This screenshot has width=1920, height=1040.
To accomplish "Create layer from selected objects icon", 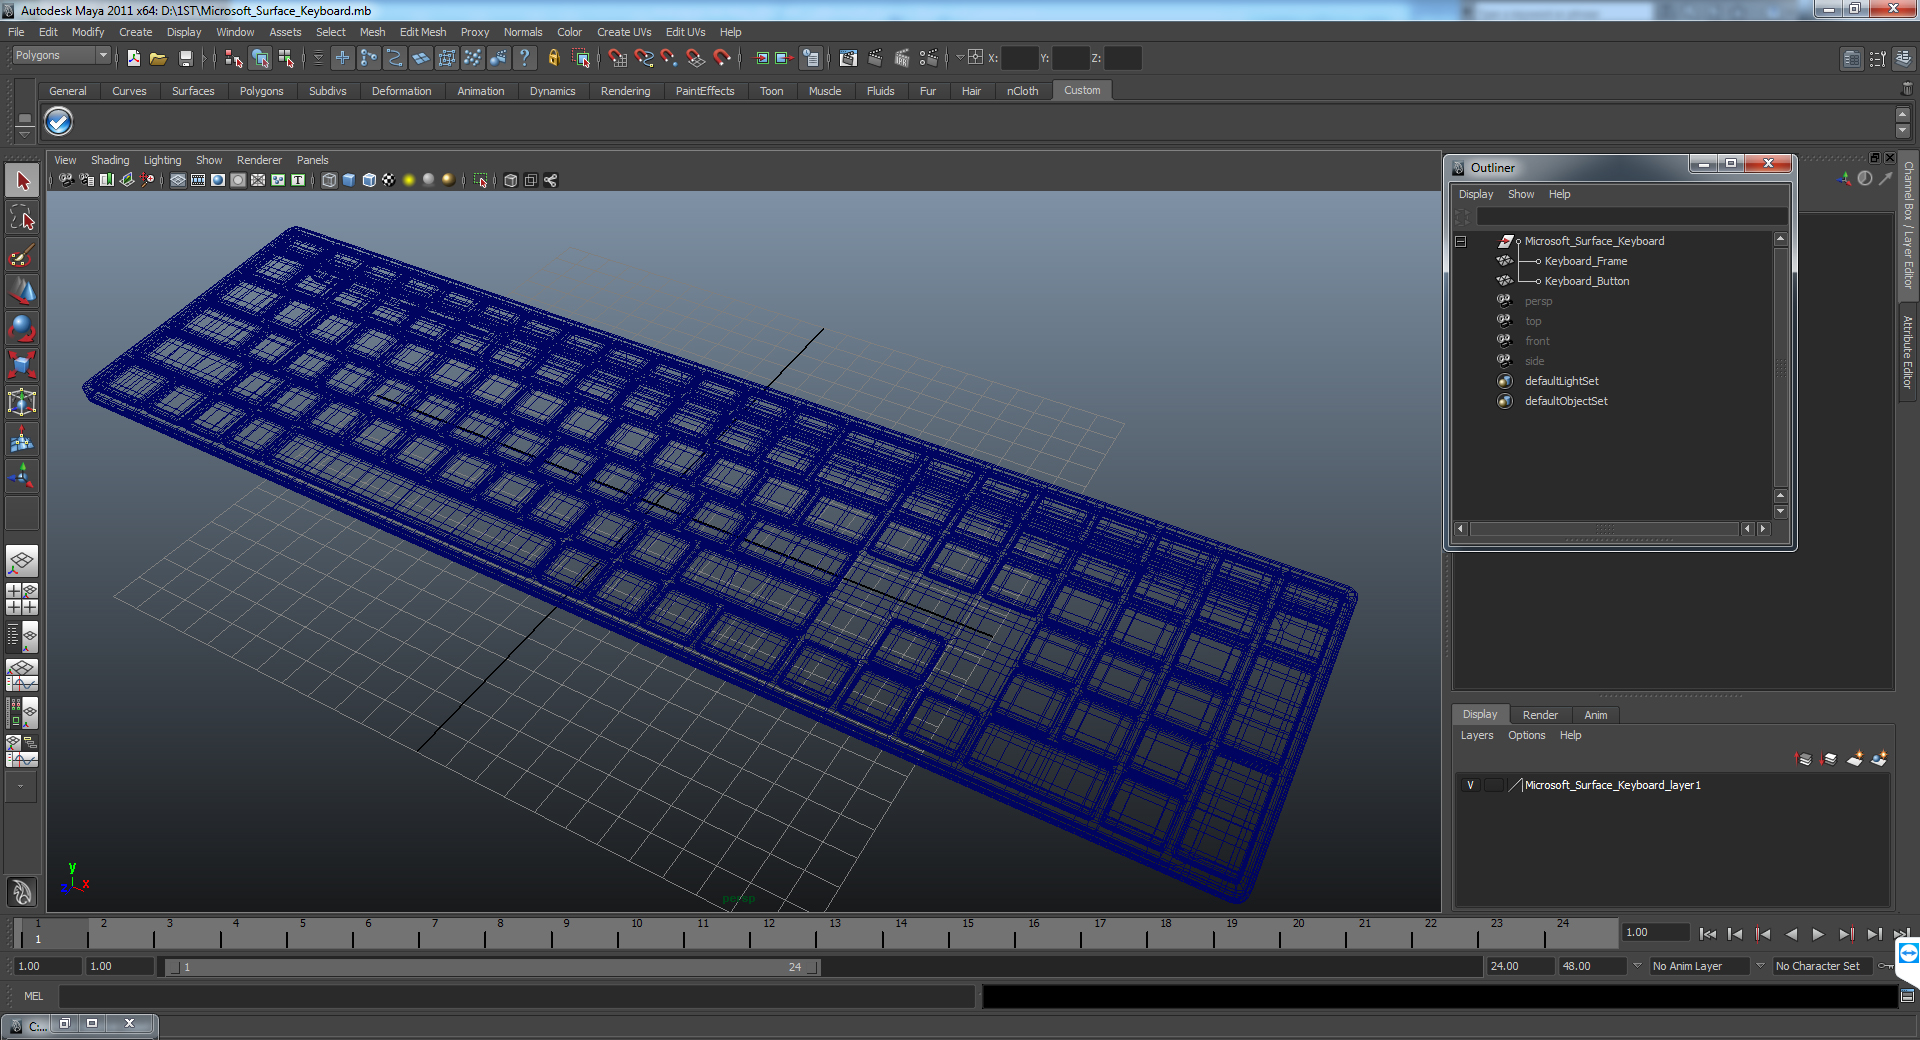I will 1879,759.
